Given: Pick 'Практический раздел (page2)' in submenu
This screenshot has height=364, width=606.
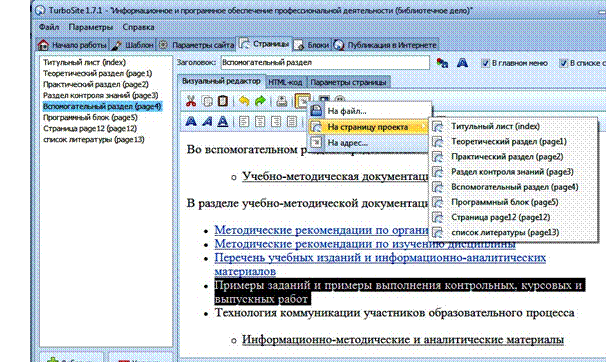Looking at the screenshot, I should point(513,156).
